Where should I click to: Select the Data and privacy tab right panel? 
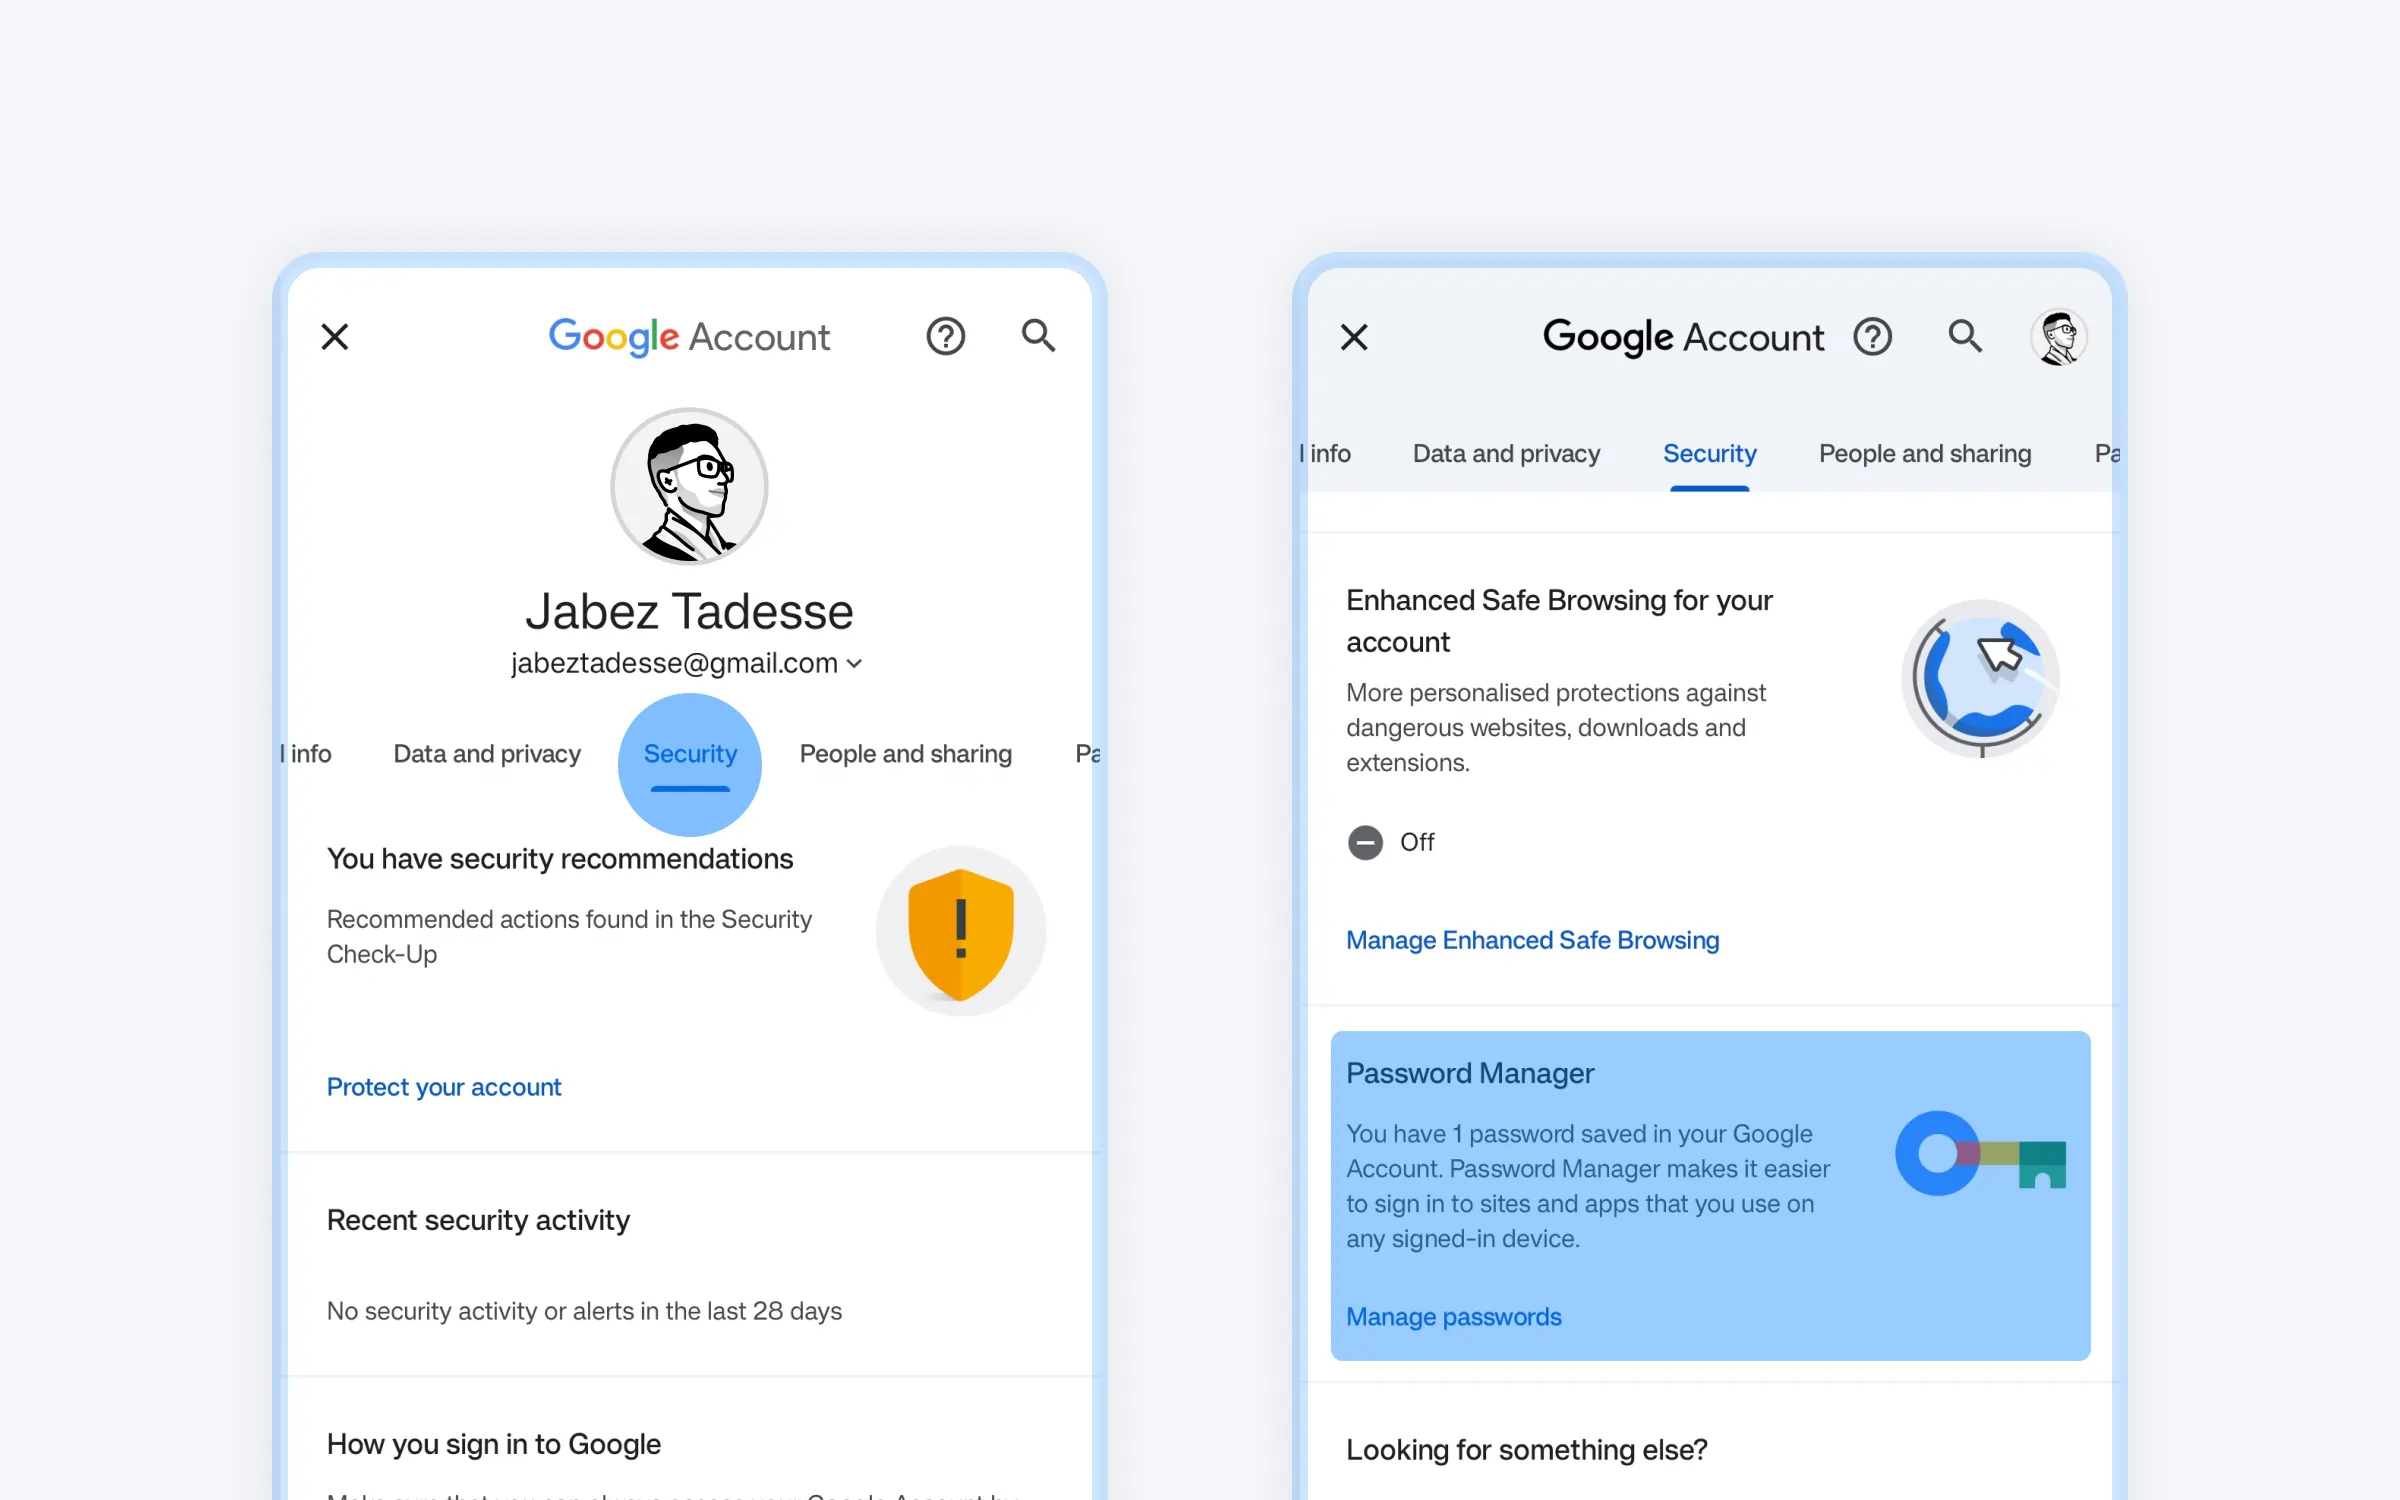click(1507, 453)
